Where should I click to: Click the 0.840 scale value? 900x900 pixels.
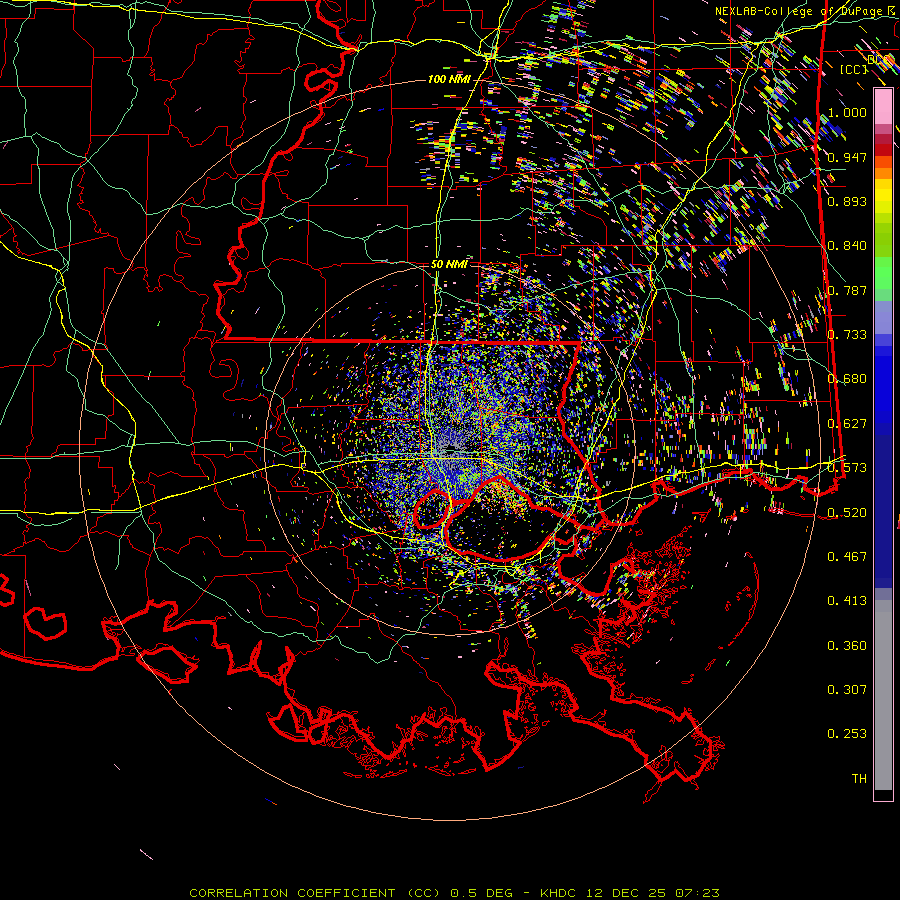[847, 246]
